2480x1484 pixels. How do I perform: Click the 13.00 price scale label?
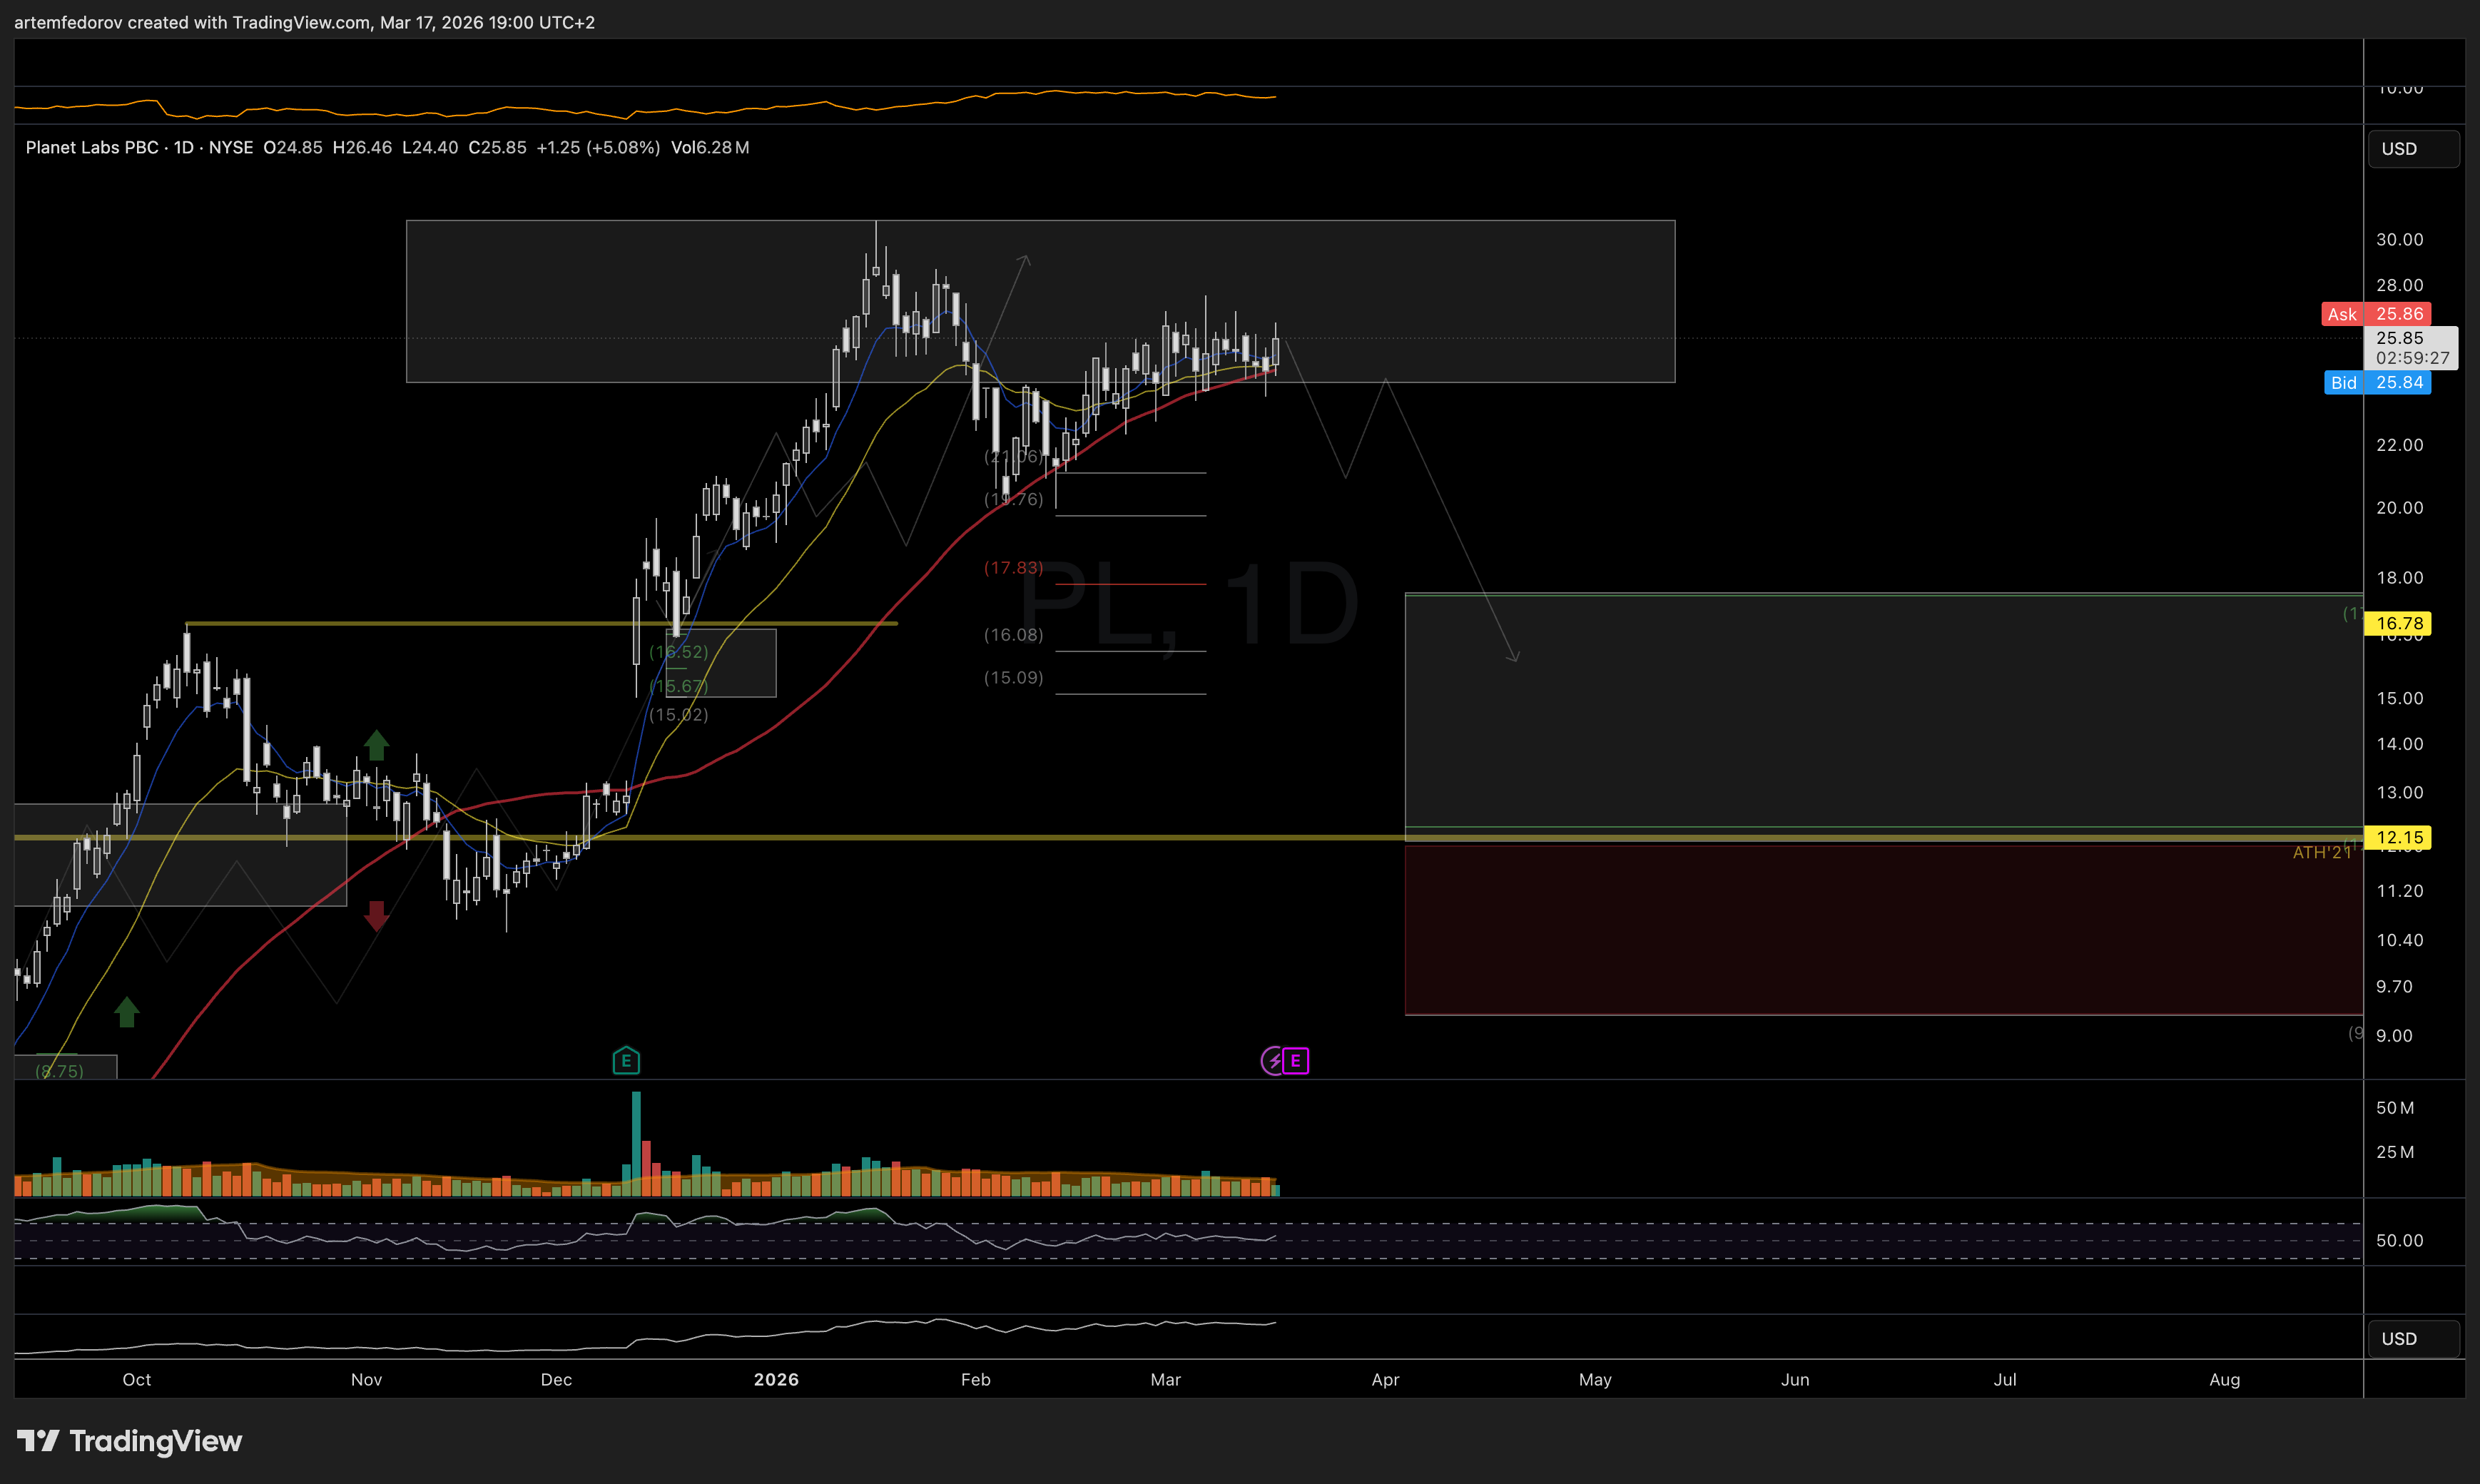tap(2400, 793)
